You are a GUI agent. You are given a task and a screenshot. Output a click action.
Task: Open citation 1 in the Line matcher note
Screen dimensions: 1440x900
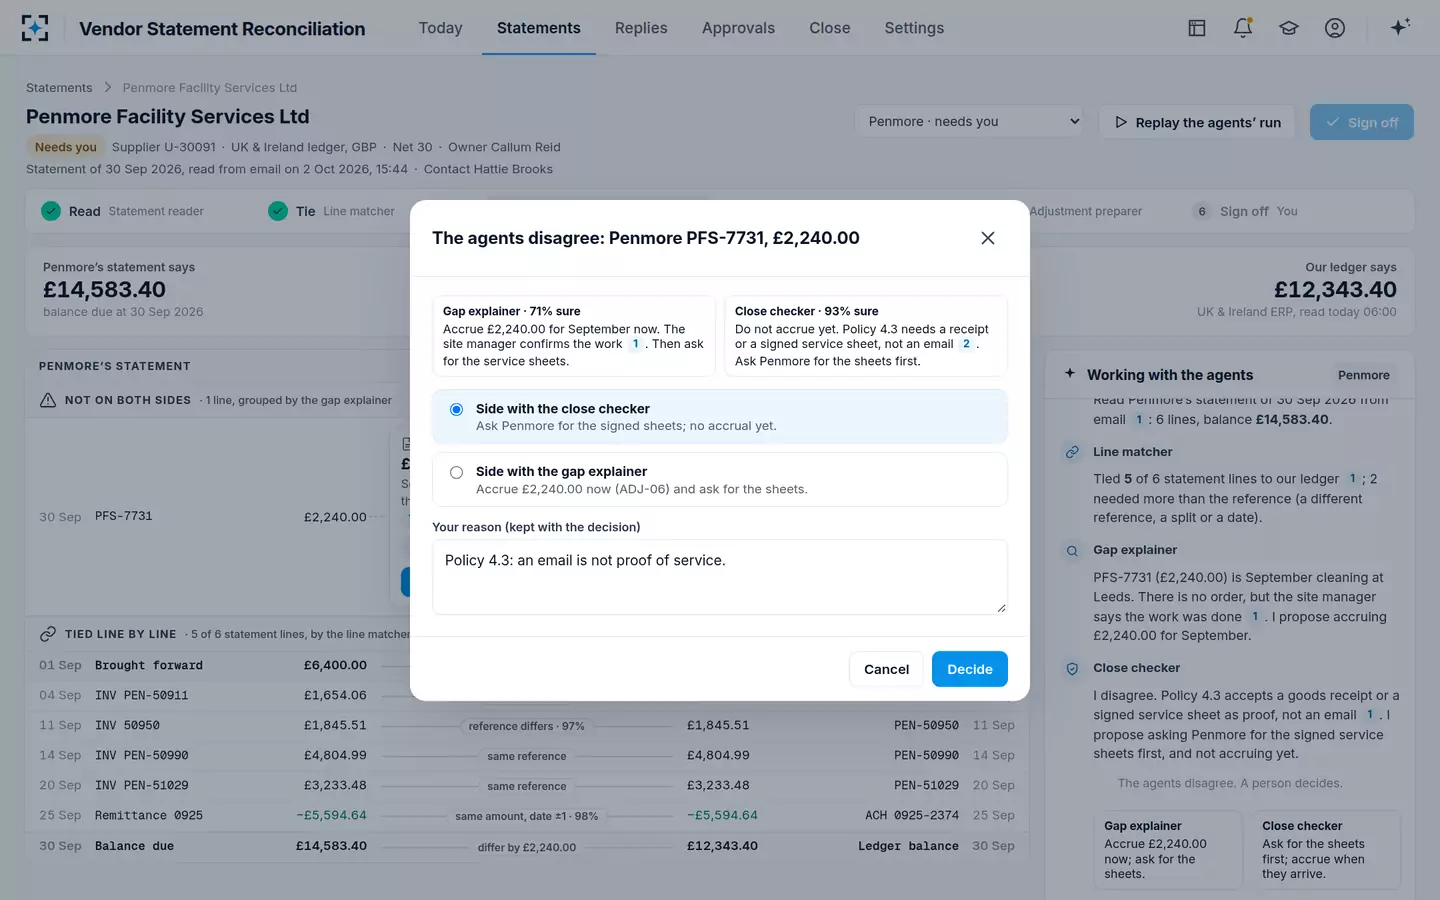[1352, 479]
